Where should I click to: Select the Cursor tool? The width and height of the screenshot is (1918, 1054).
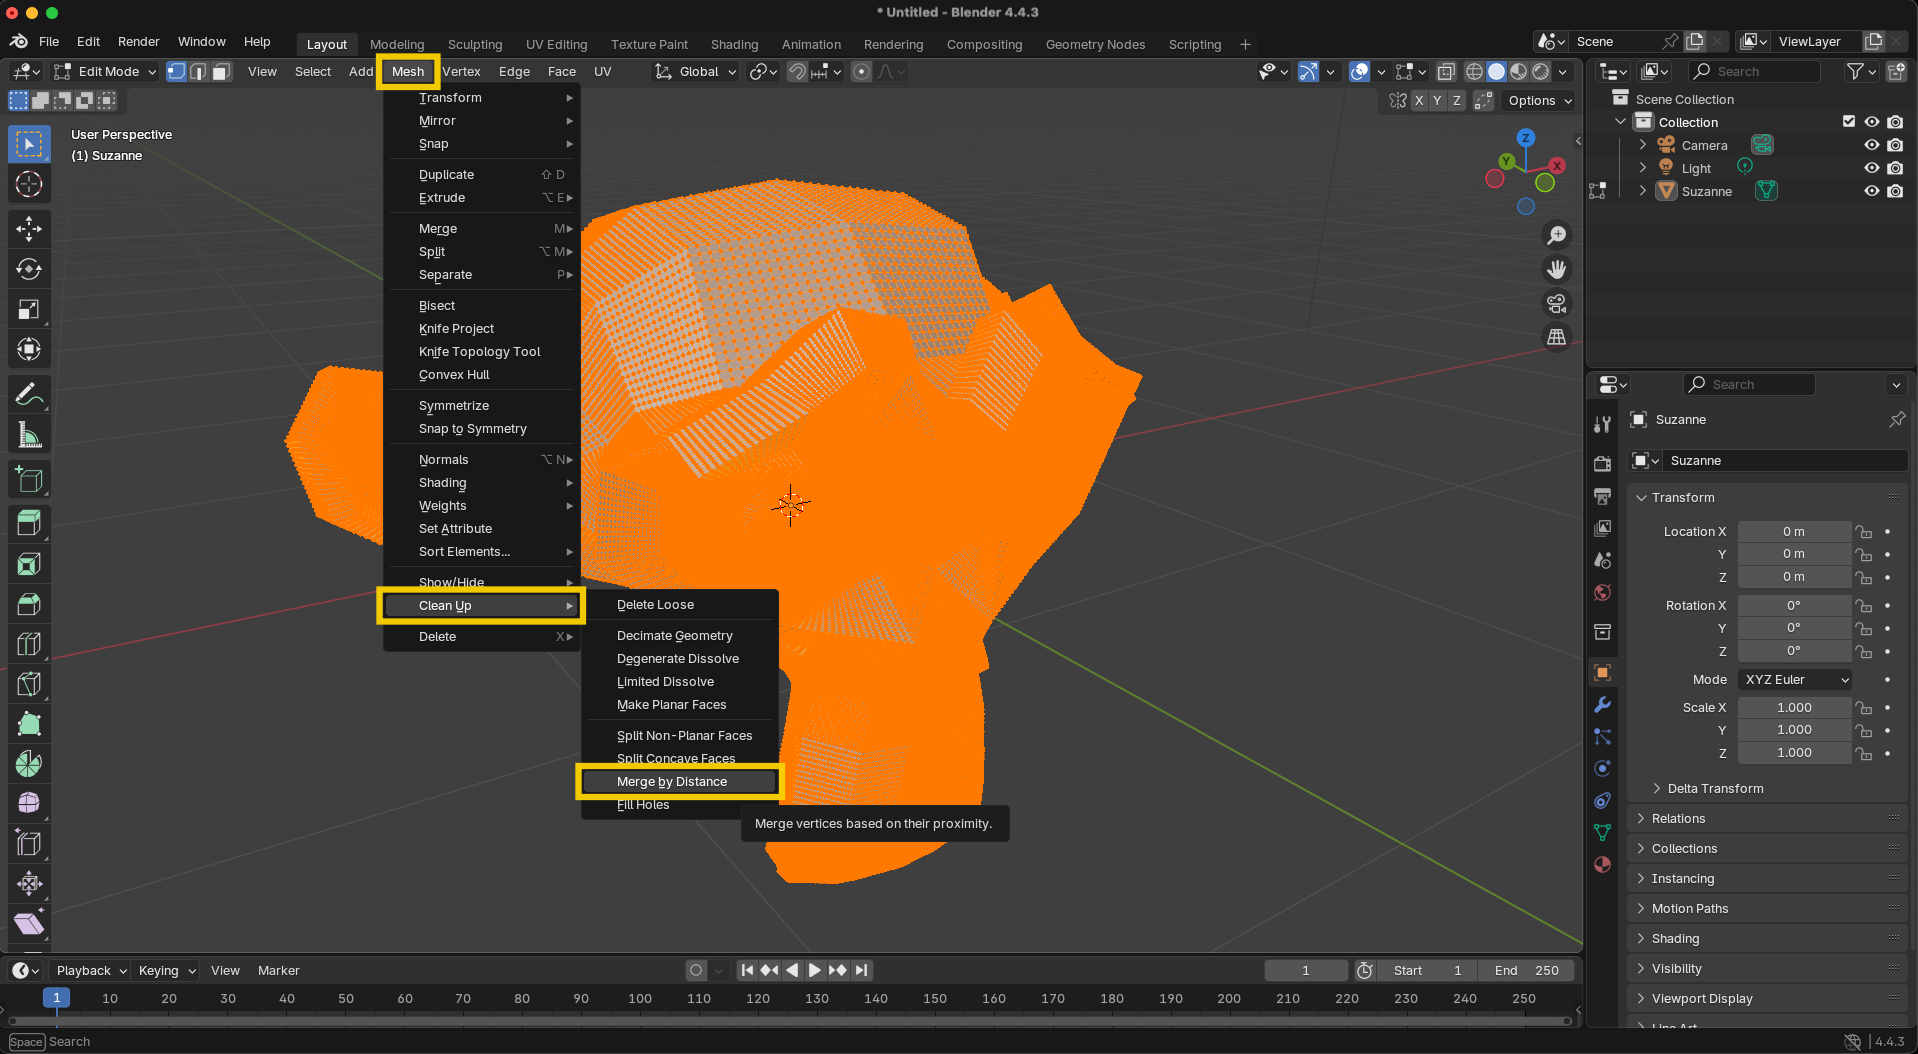coord(29,184)
